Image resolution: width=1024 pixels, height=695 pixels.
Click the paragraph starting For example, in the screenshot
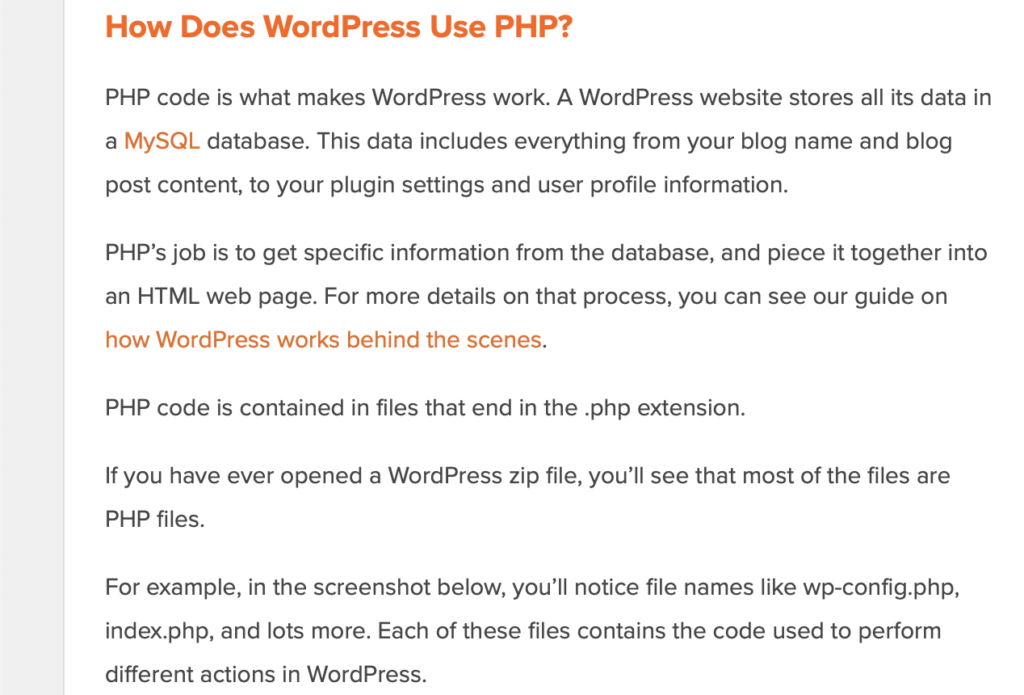coord(532,630)
